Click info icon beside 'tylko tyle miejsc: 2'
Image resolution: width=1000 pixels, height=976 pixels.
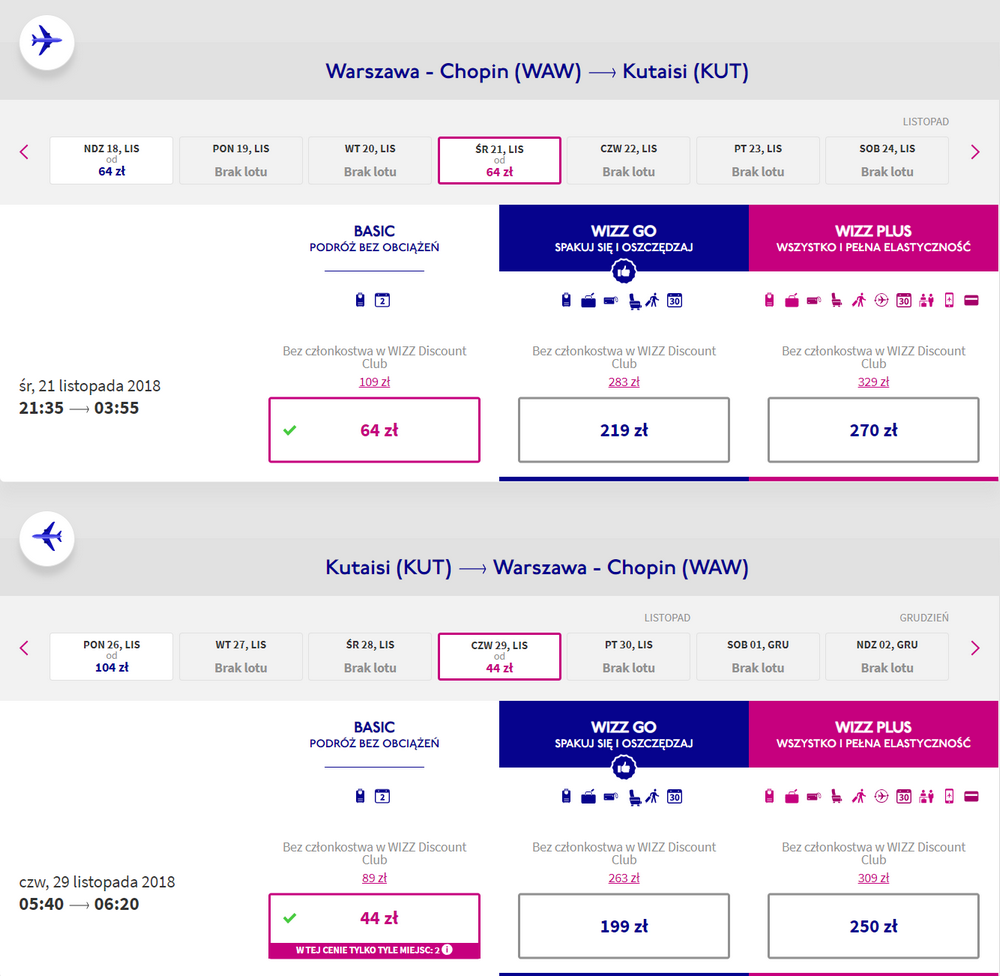click(x=448, y=950)
